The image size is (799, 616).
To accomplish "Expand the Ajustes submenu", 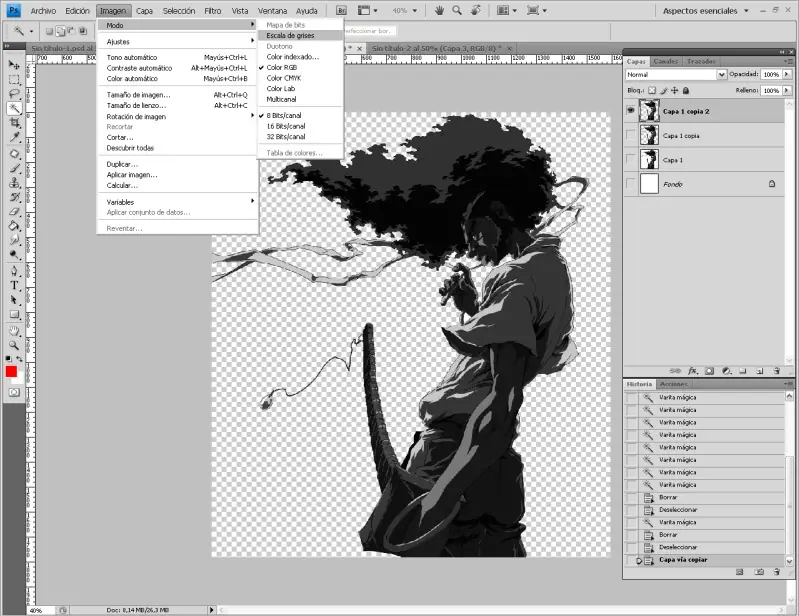I will point(177,41).
